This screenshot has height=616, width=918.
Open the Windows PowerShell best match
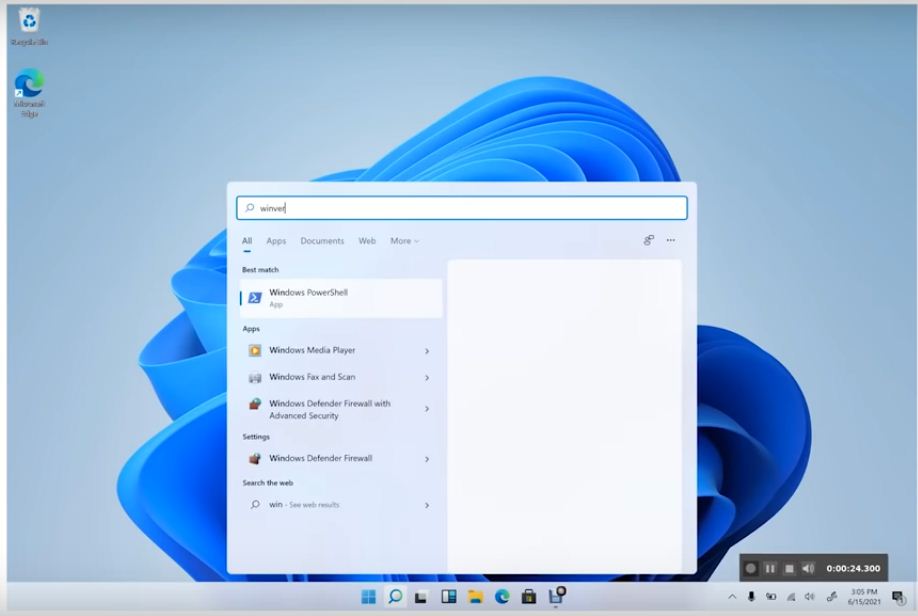[341, 298]
